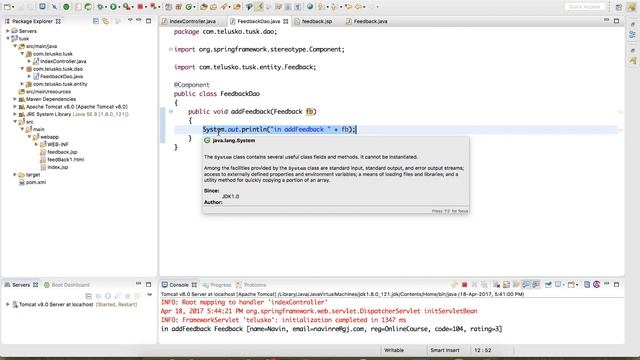Open the Display Selected Console dropdown
The image size is (640, 360).
tap(563, 284)
